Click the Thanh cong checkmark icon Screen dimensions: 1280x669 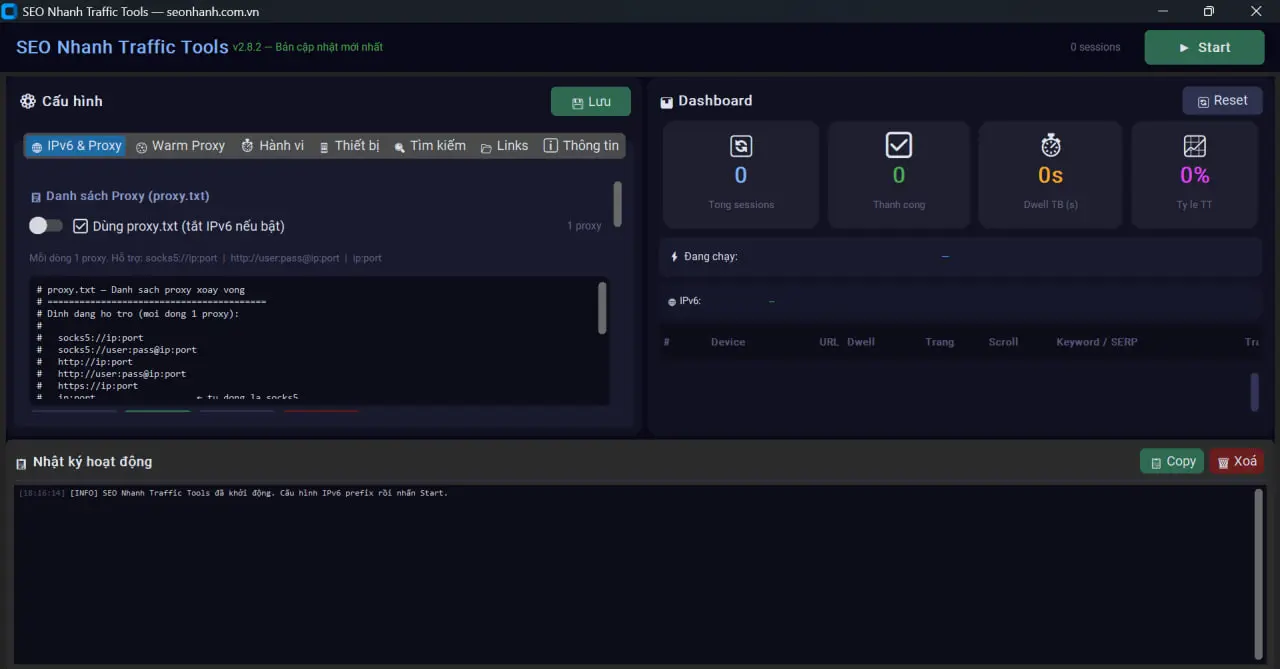point(899,145)
